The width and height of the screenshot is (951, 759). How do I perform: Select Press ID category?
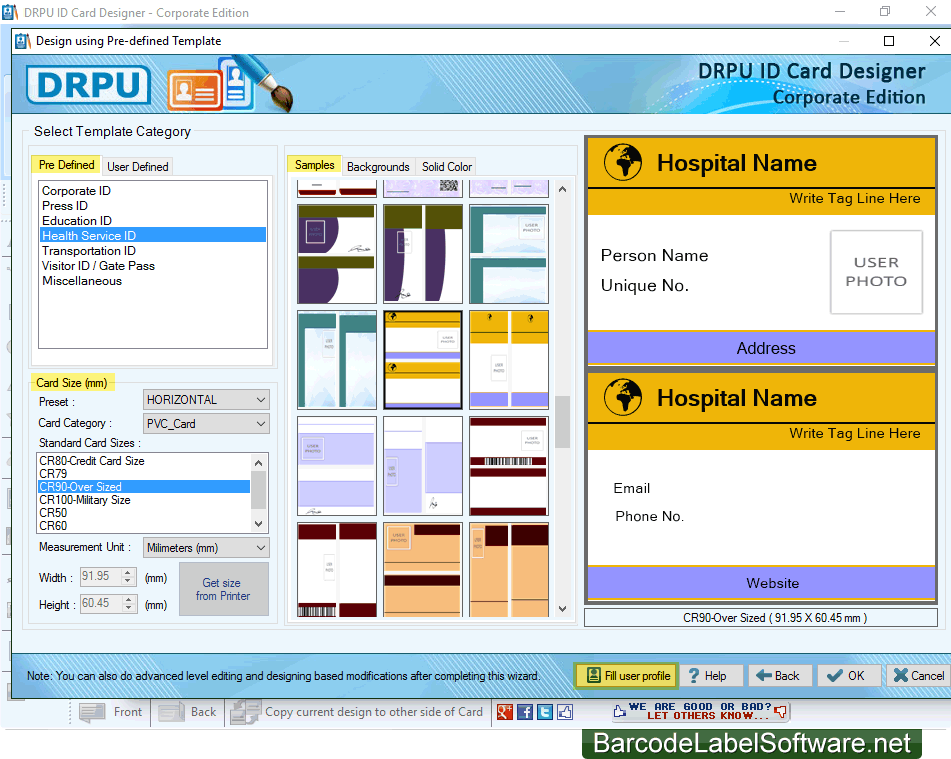[x=153, y=206]
